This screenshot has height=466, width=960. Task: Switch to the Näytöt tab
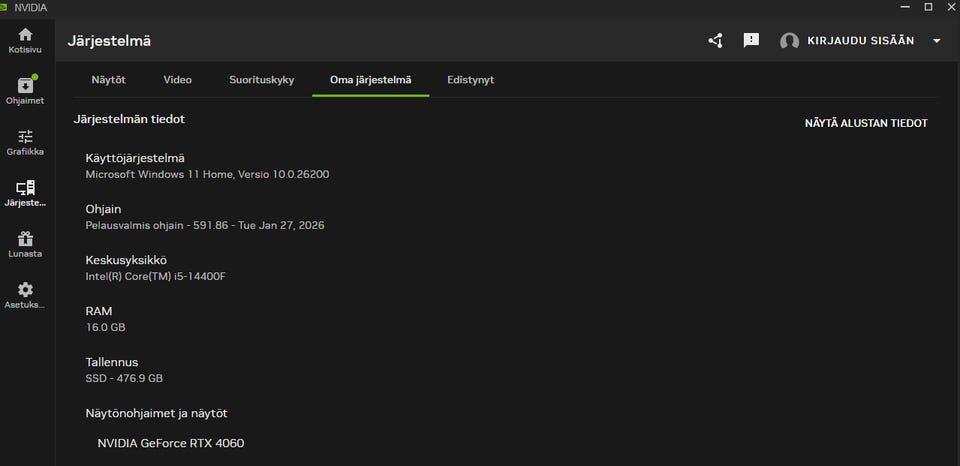click(x=108, y=80)
